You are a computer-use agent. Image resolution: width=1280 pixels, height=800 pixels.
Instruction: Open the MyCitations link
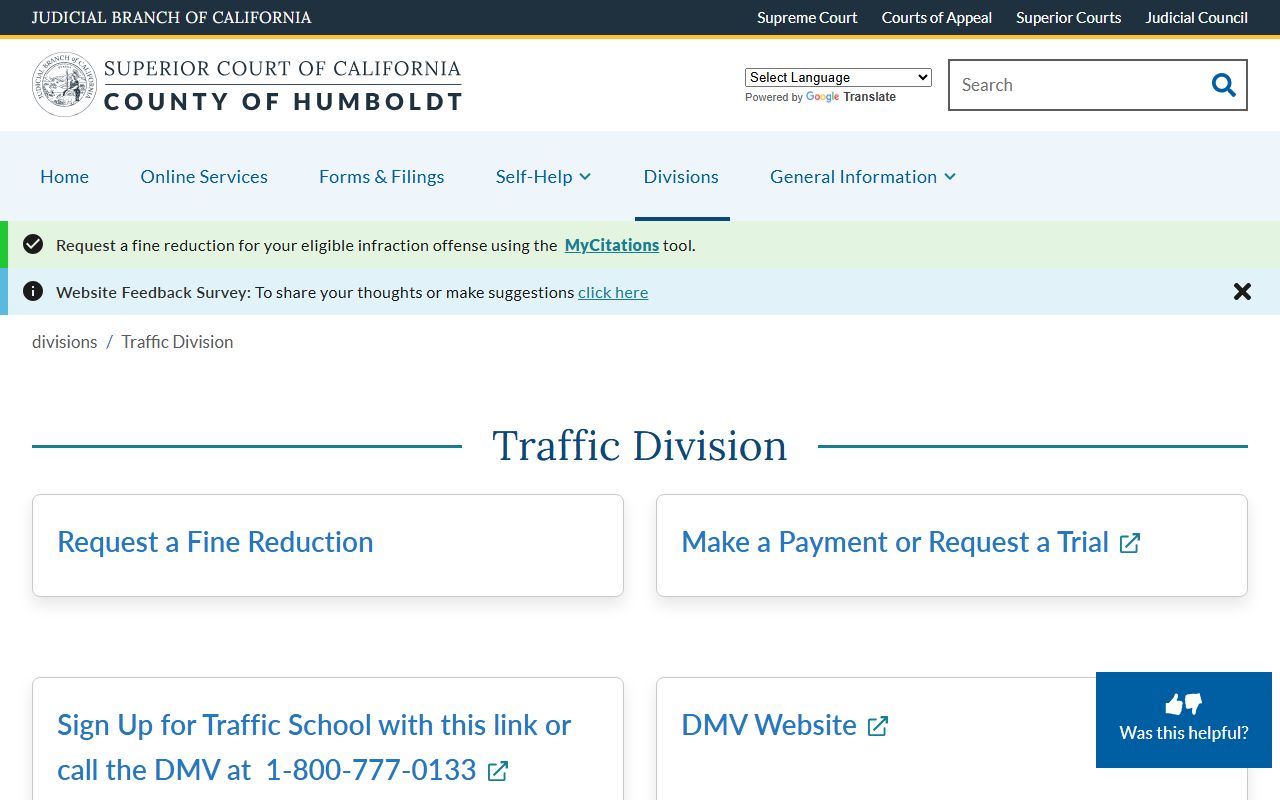pyautogui.click(x=612, y=245)
